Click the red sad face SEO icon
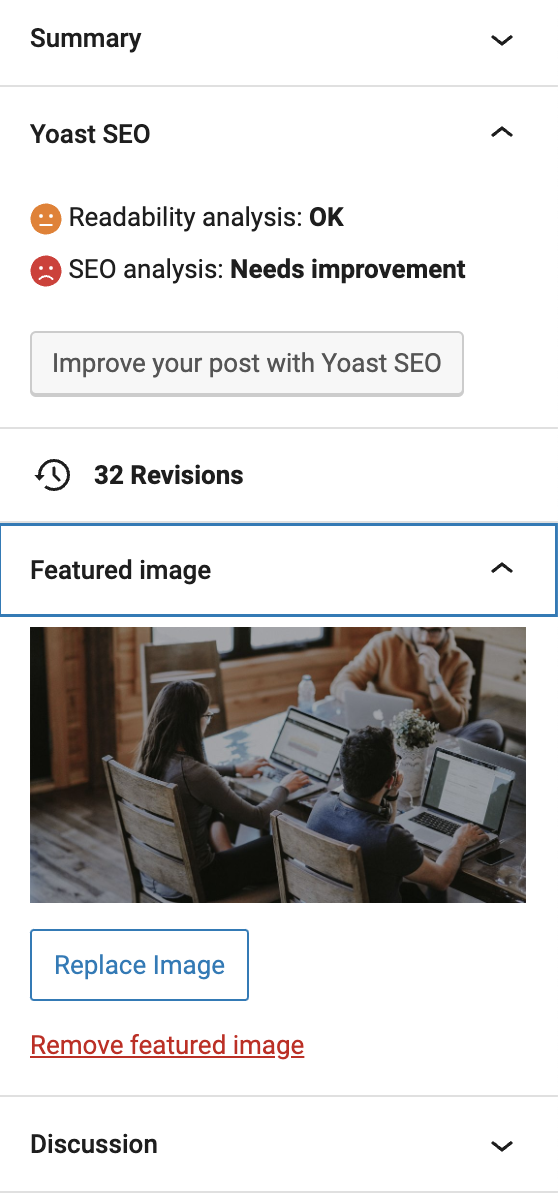 tap(46, 270)
